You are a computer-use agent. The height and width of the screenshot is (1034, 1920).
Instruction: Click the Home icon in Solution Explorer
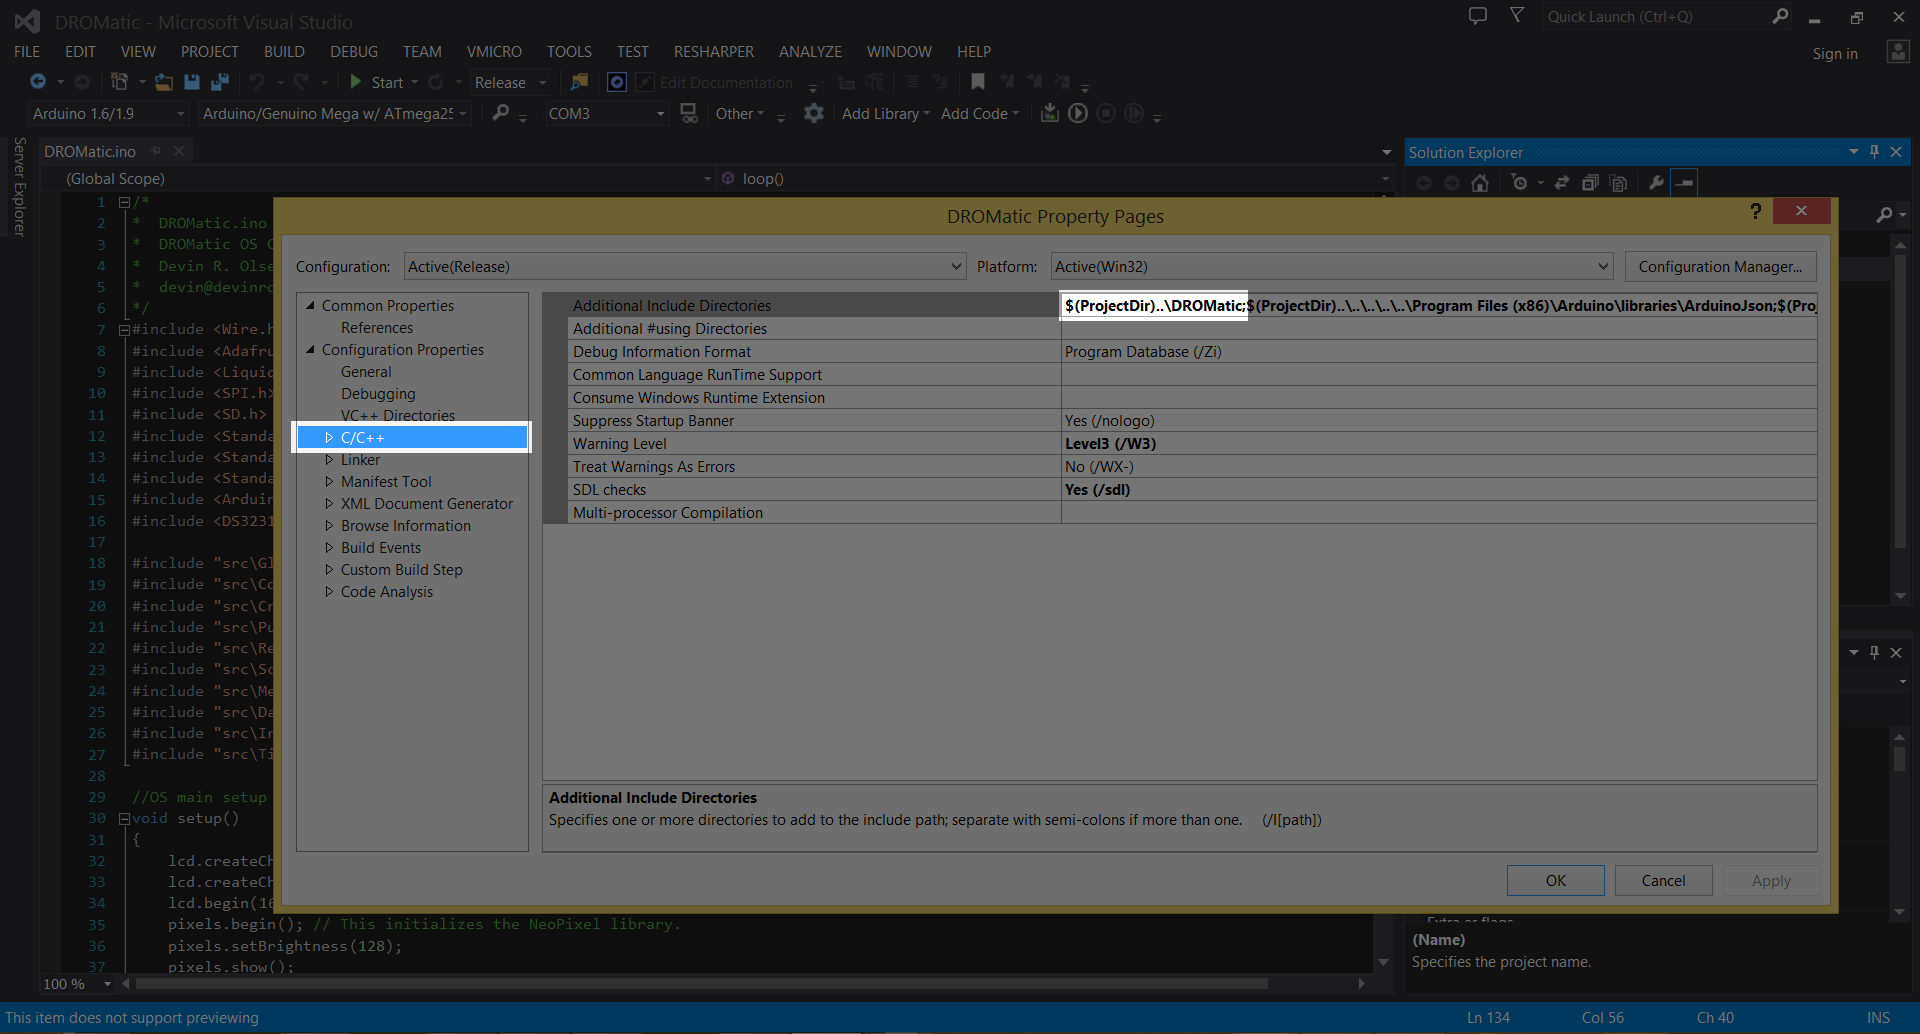[x=1480, y=183]
